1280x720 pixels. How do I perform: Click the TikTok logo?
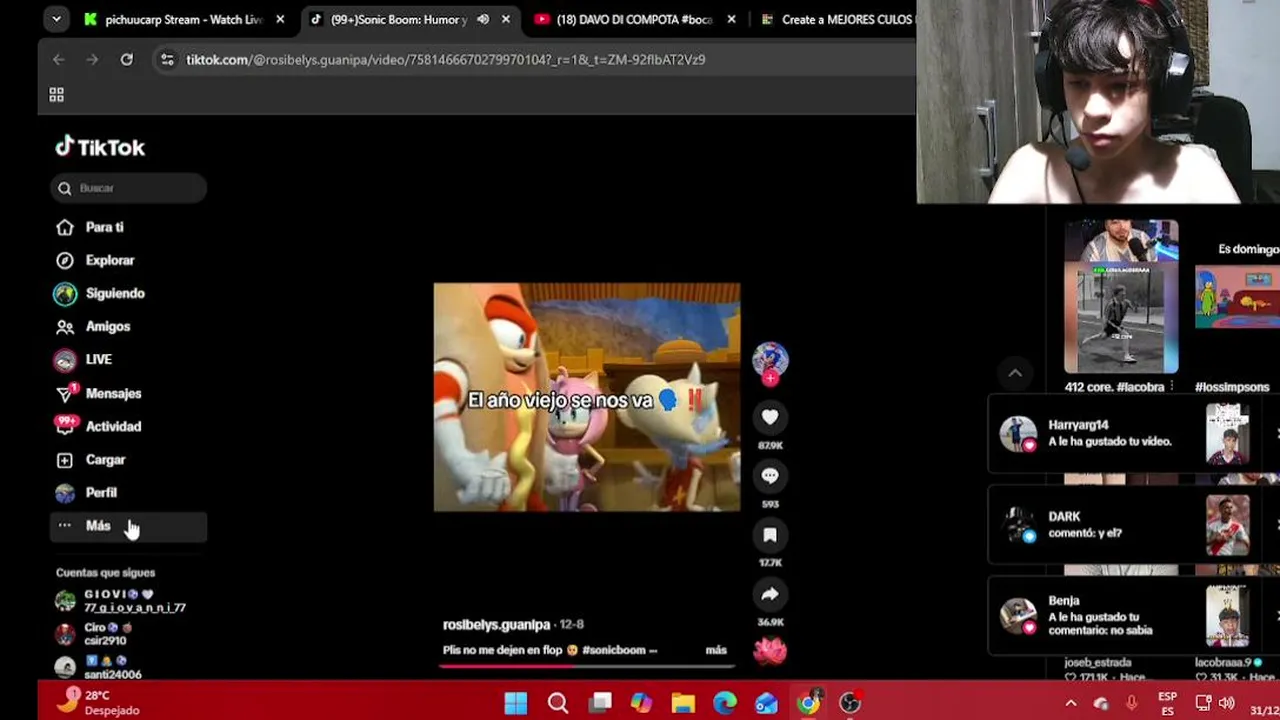100,147
